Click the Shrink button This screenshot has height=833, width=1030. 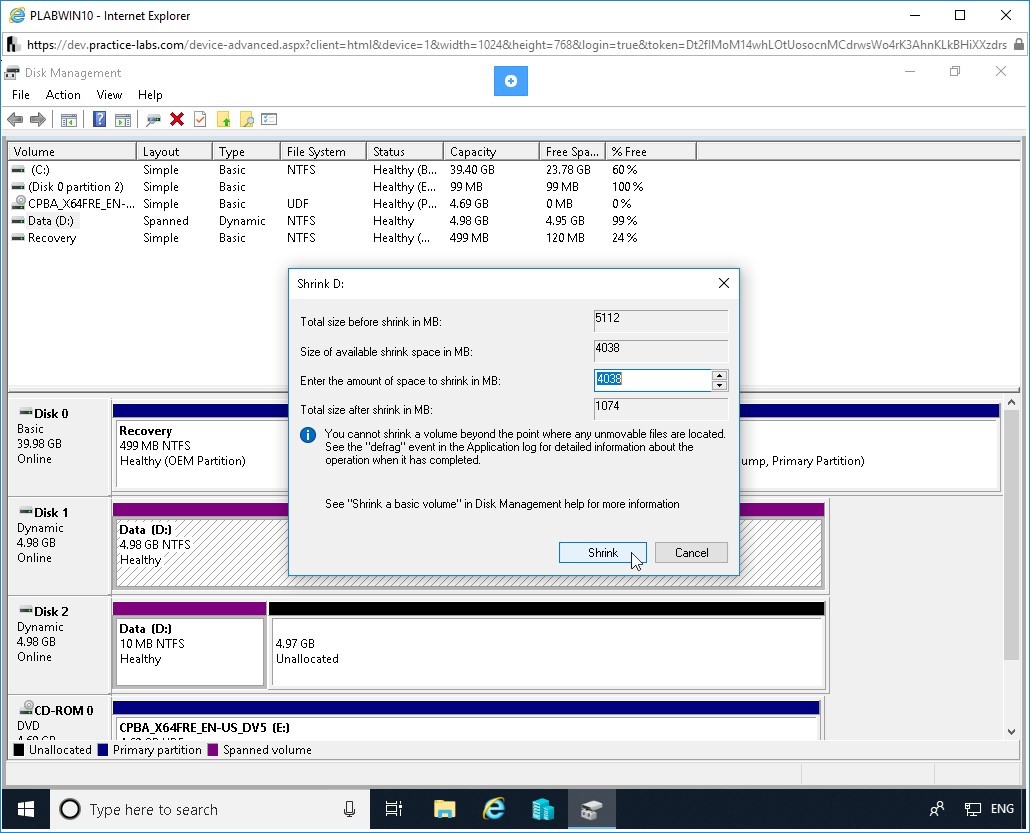point(602,552)
